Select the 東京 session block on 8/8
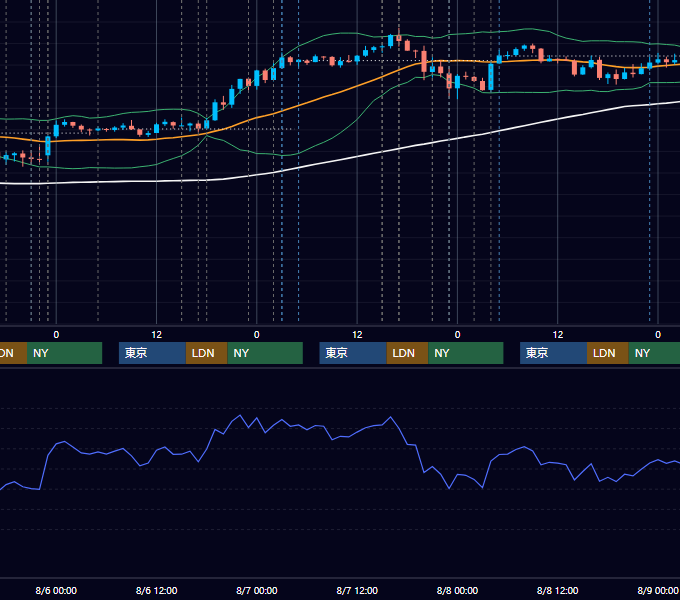Image resolution: width=680 pixels, height=600 pixels. click(553, 353)
